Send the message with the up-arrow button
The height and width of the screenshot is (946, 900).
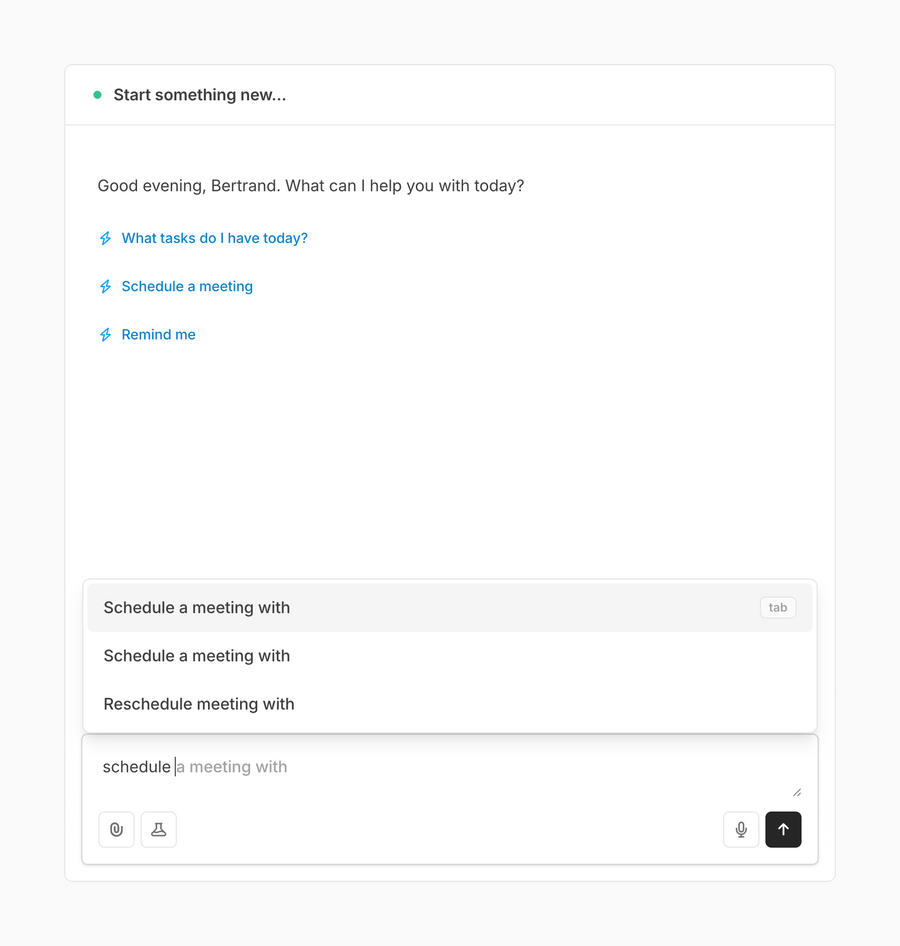[x=783, y=829]
